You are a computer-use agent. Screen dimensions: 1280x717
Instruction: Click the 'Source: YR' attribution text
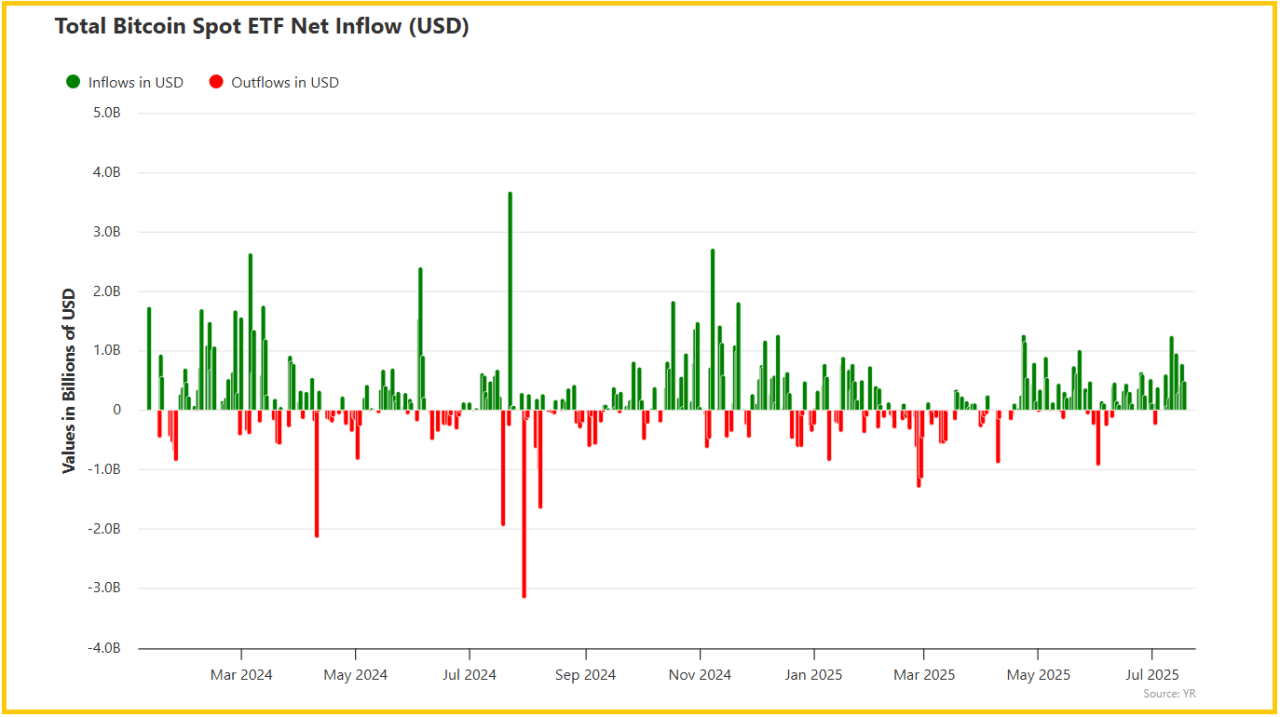coord(1169,693)
